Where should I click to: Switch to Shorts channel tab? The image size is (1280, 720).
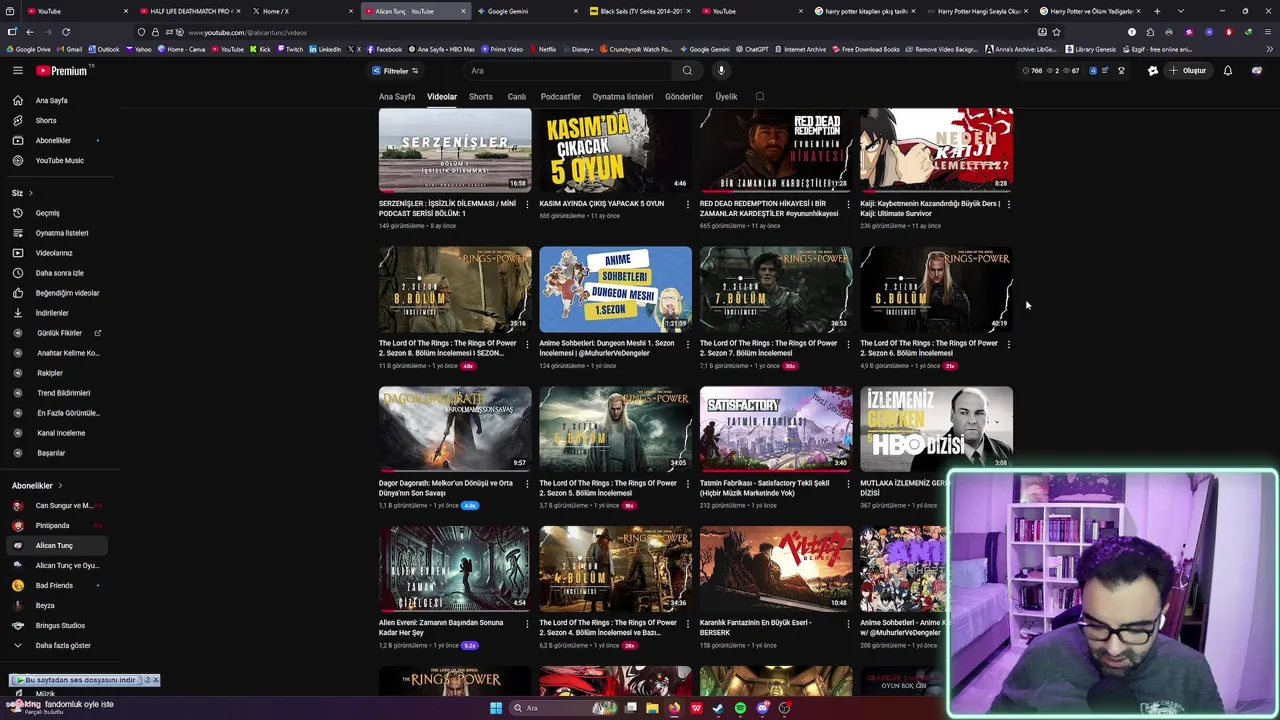click(481, 97)
